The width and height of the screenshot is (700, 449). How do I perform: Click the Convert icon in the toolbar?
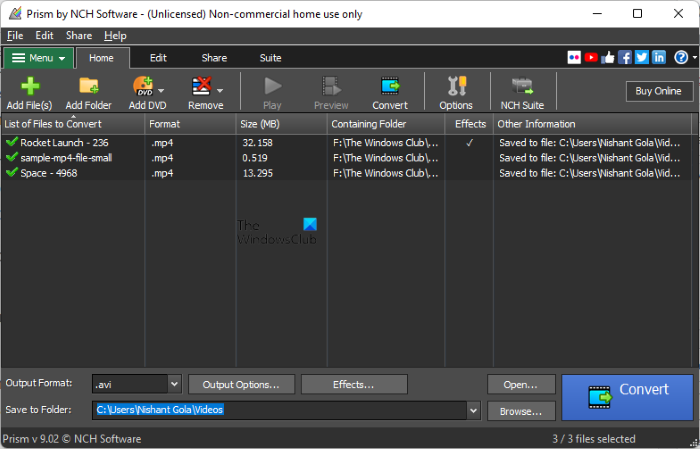[390, 86]
